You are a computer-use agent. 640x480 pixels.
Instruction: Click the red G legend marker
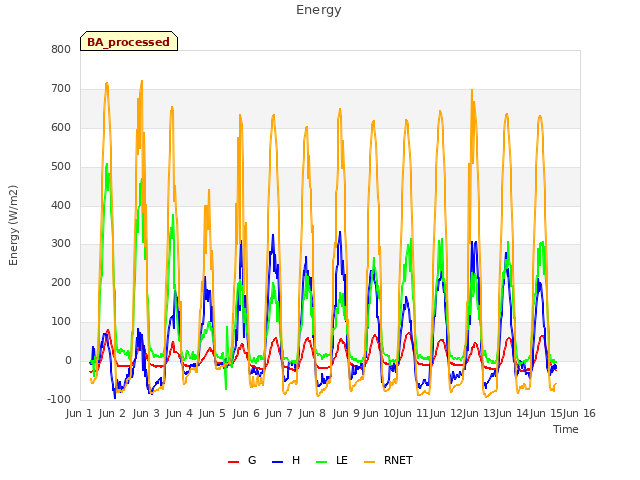tap(233, 462)
